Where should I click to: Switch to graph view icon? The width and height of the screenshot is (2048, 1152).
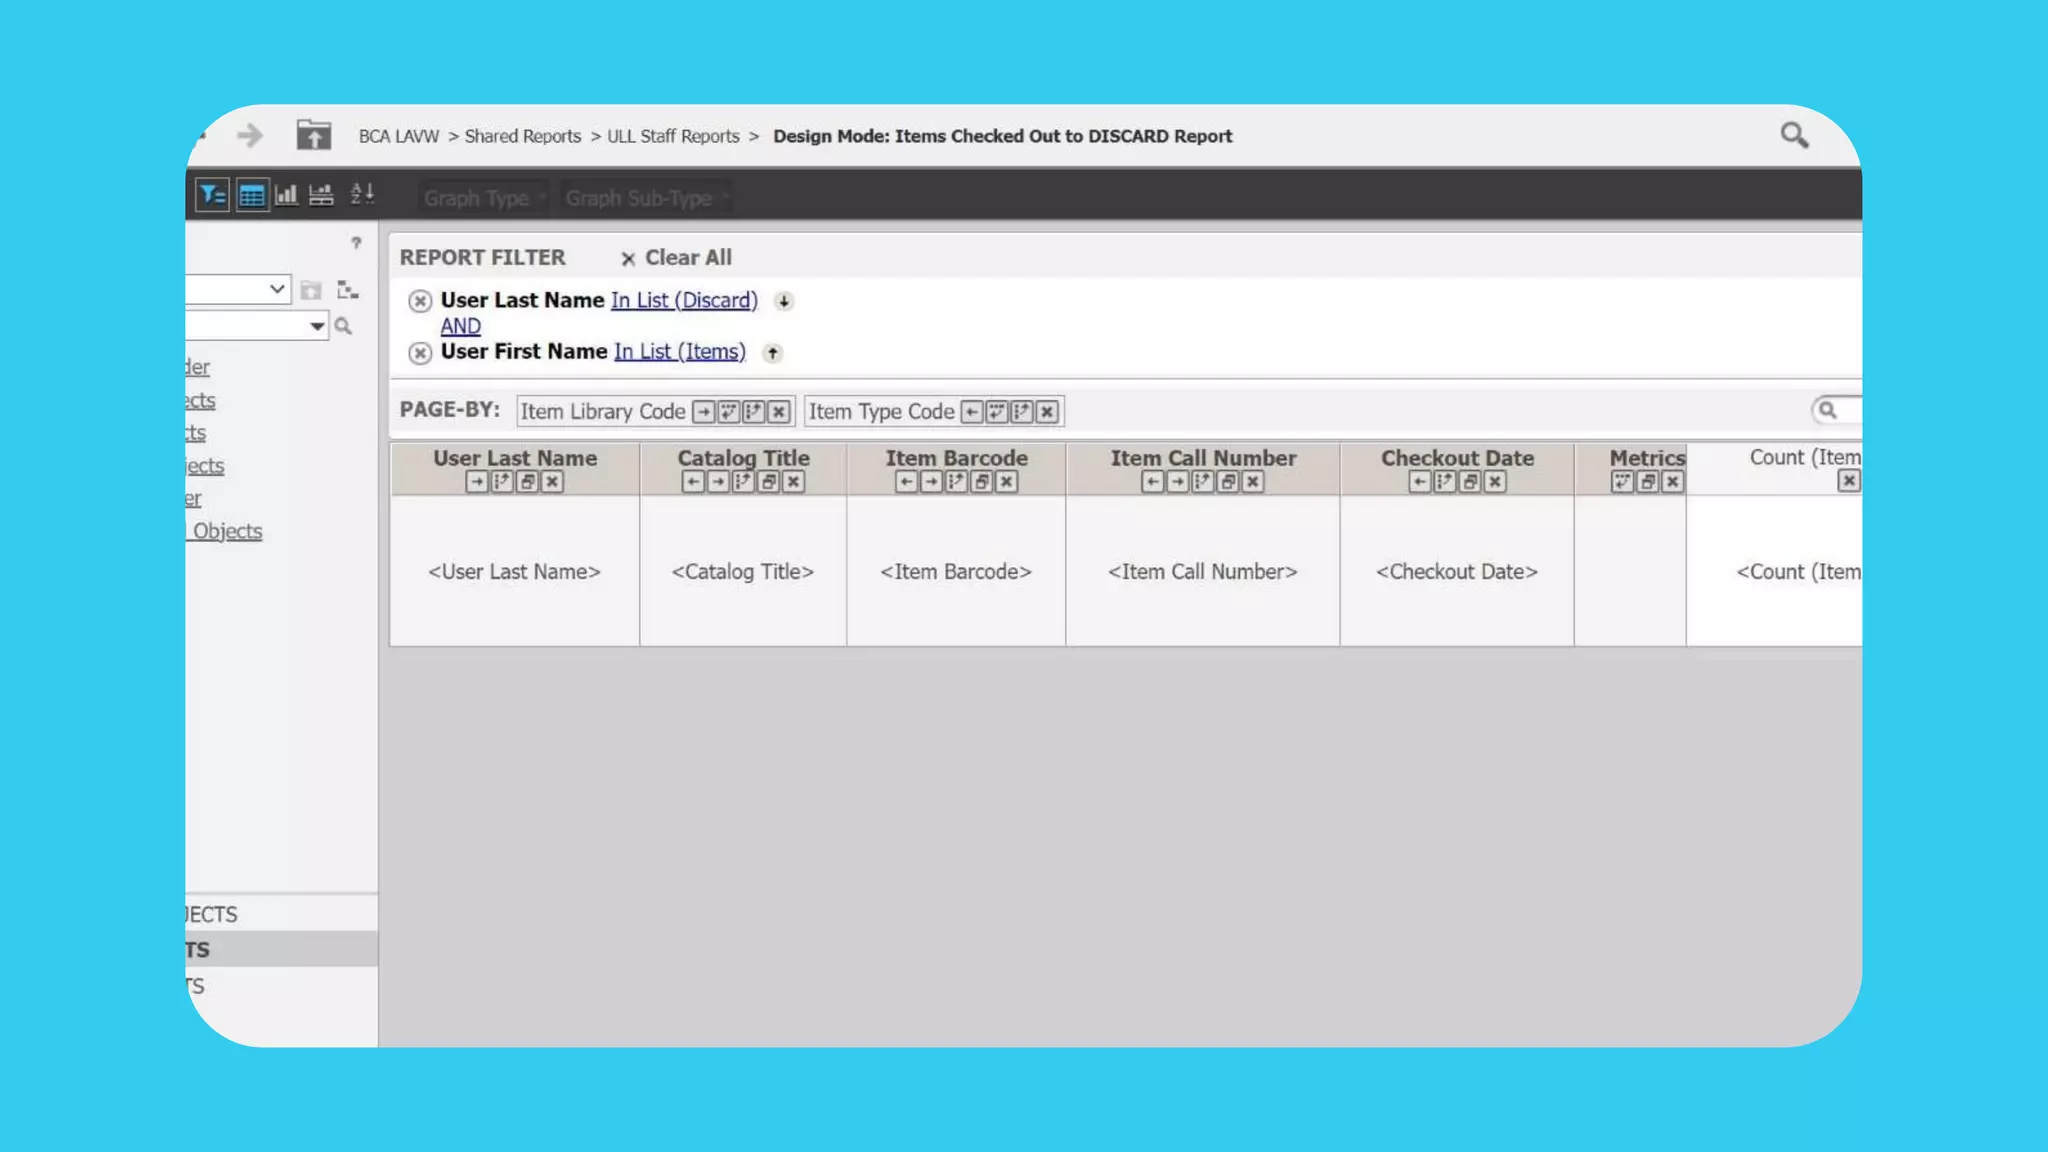pos(286,195)
